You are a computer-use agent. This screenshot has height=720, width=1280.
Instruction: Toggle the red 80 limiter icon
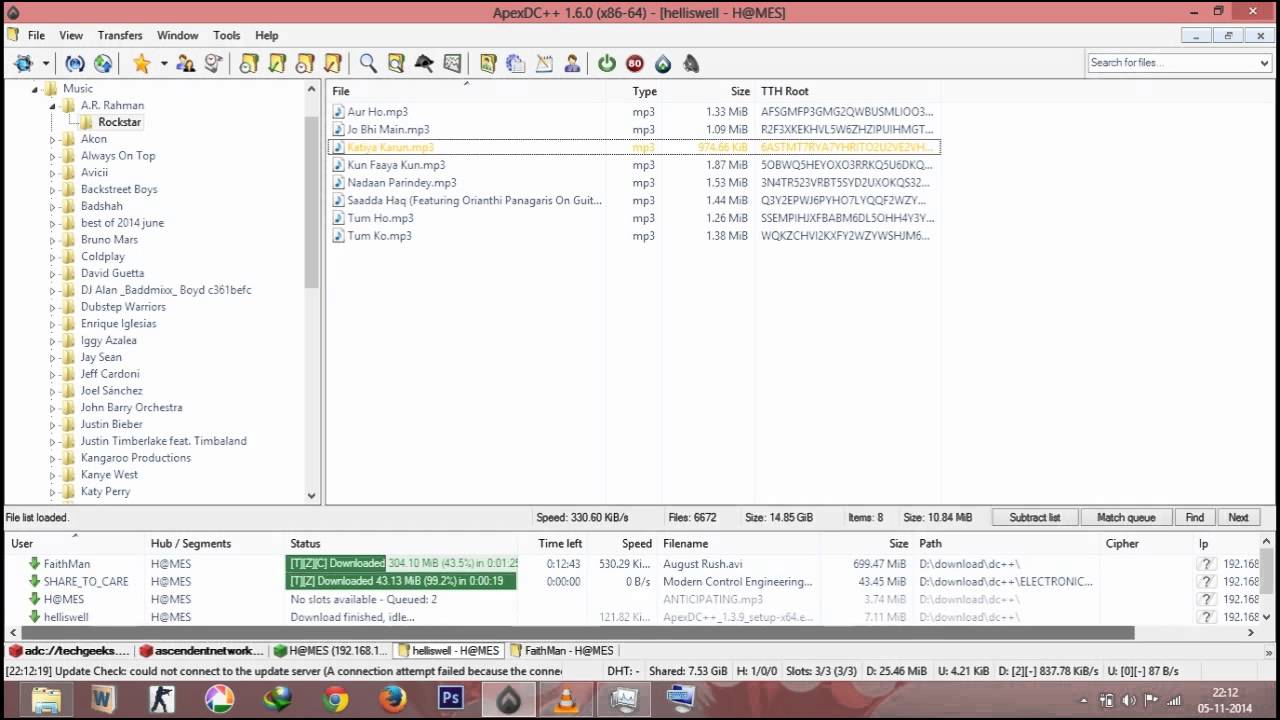(x=635, y=63)
